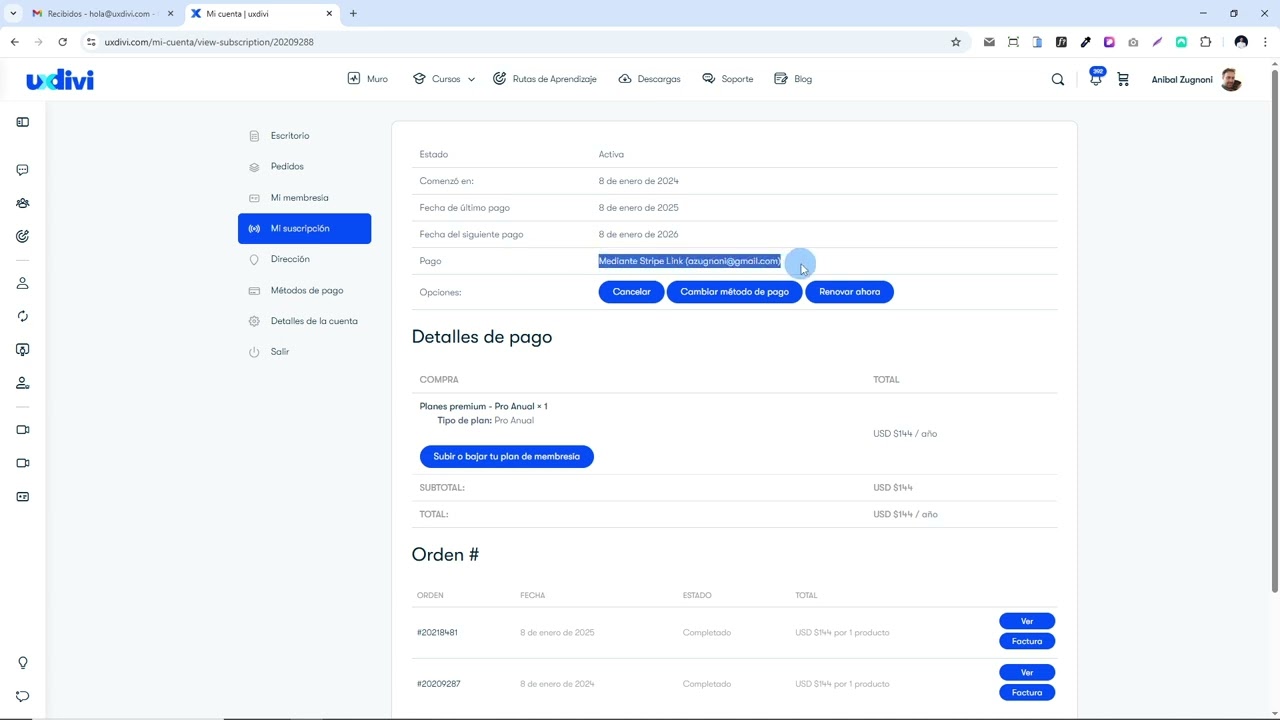Open Blog in the top navigation
This screenshot has height=720, width=1280.
[x=793, y=79]
